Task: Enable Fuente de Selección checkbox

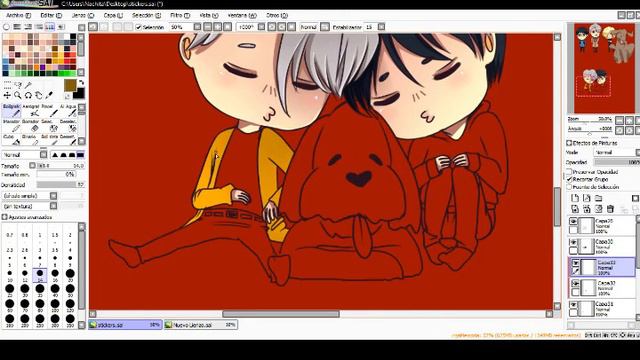Action: coord(569,187)
